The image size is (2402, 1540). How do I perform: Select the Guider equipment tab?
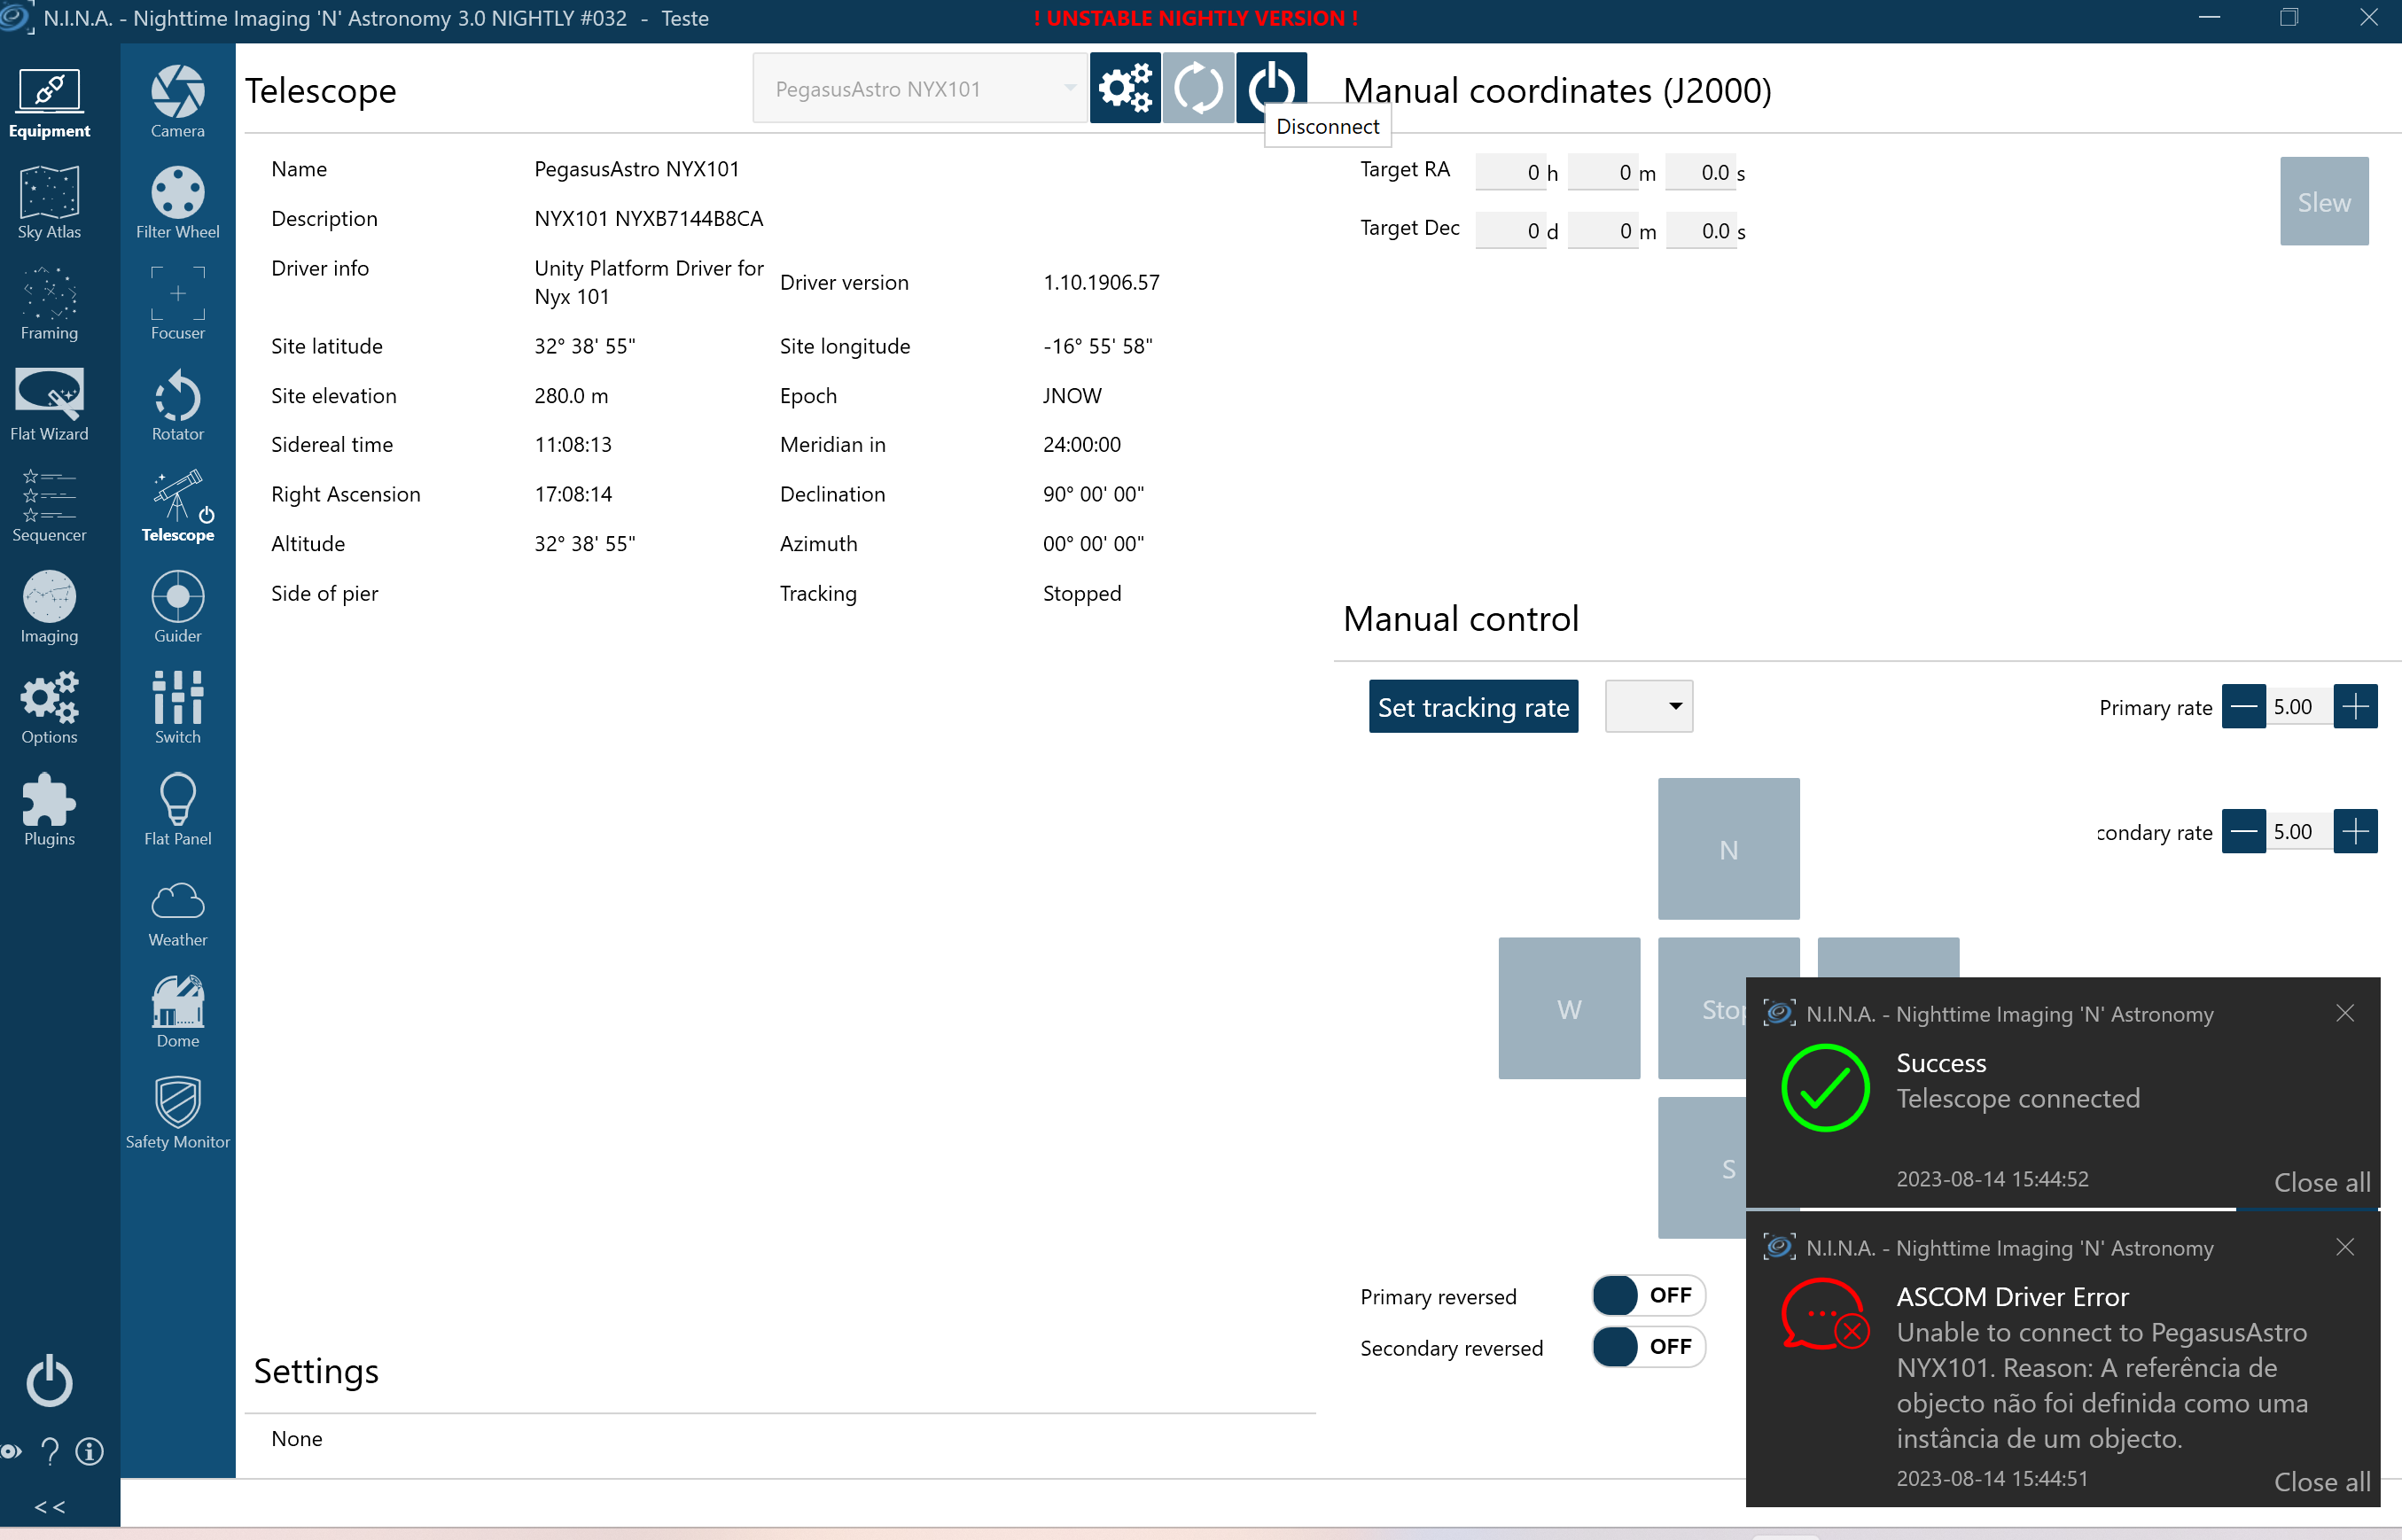pos(178,608)
